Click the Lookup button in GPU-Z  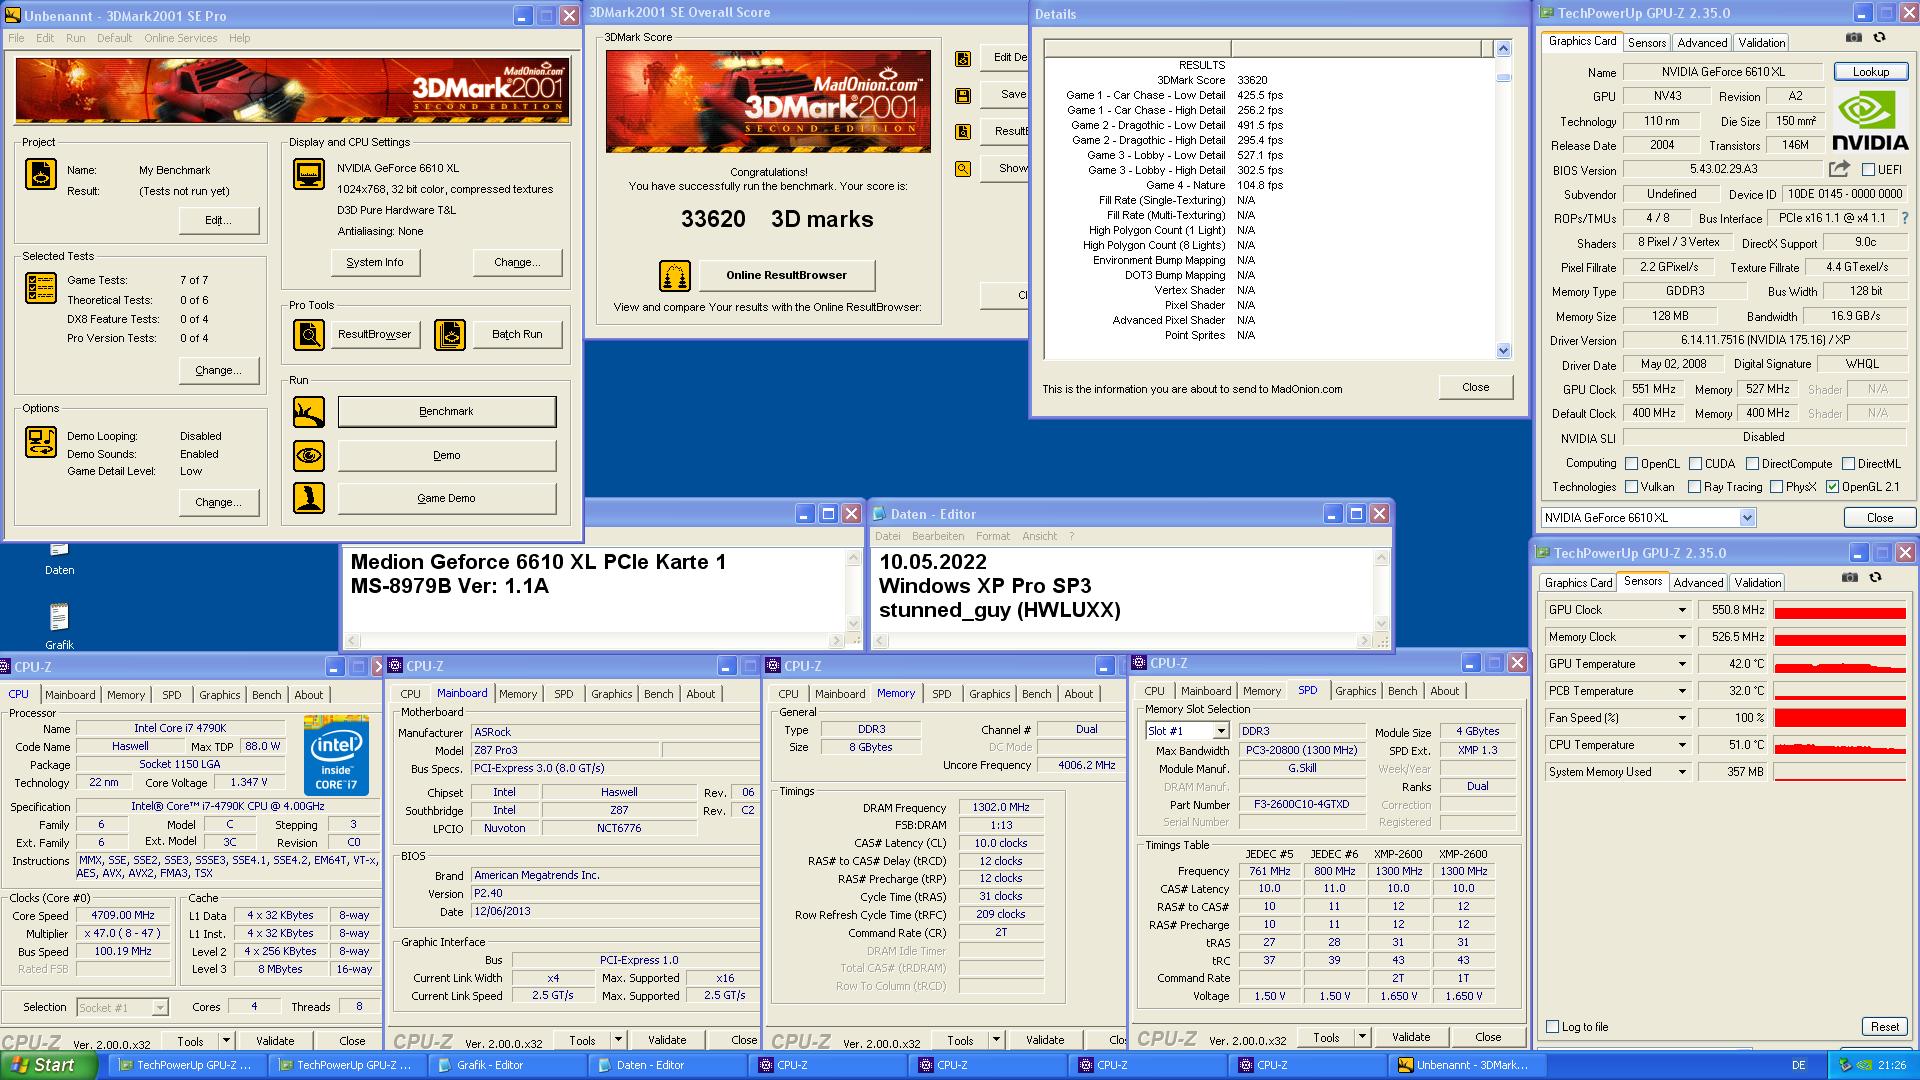1870,72
